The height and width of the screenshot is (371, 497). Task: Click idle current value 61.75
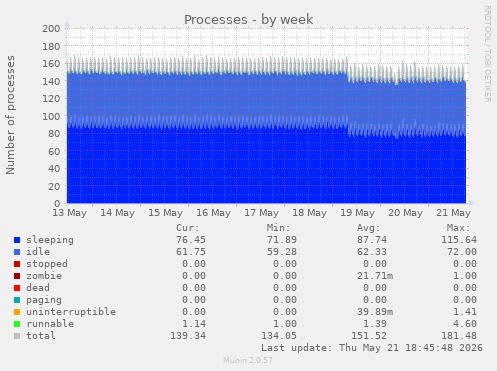pos(191,252)
